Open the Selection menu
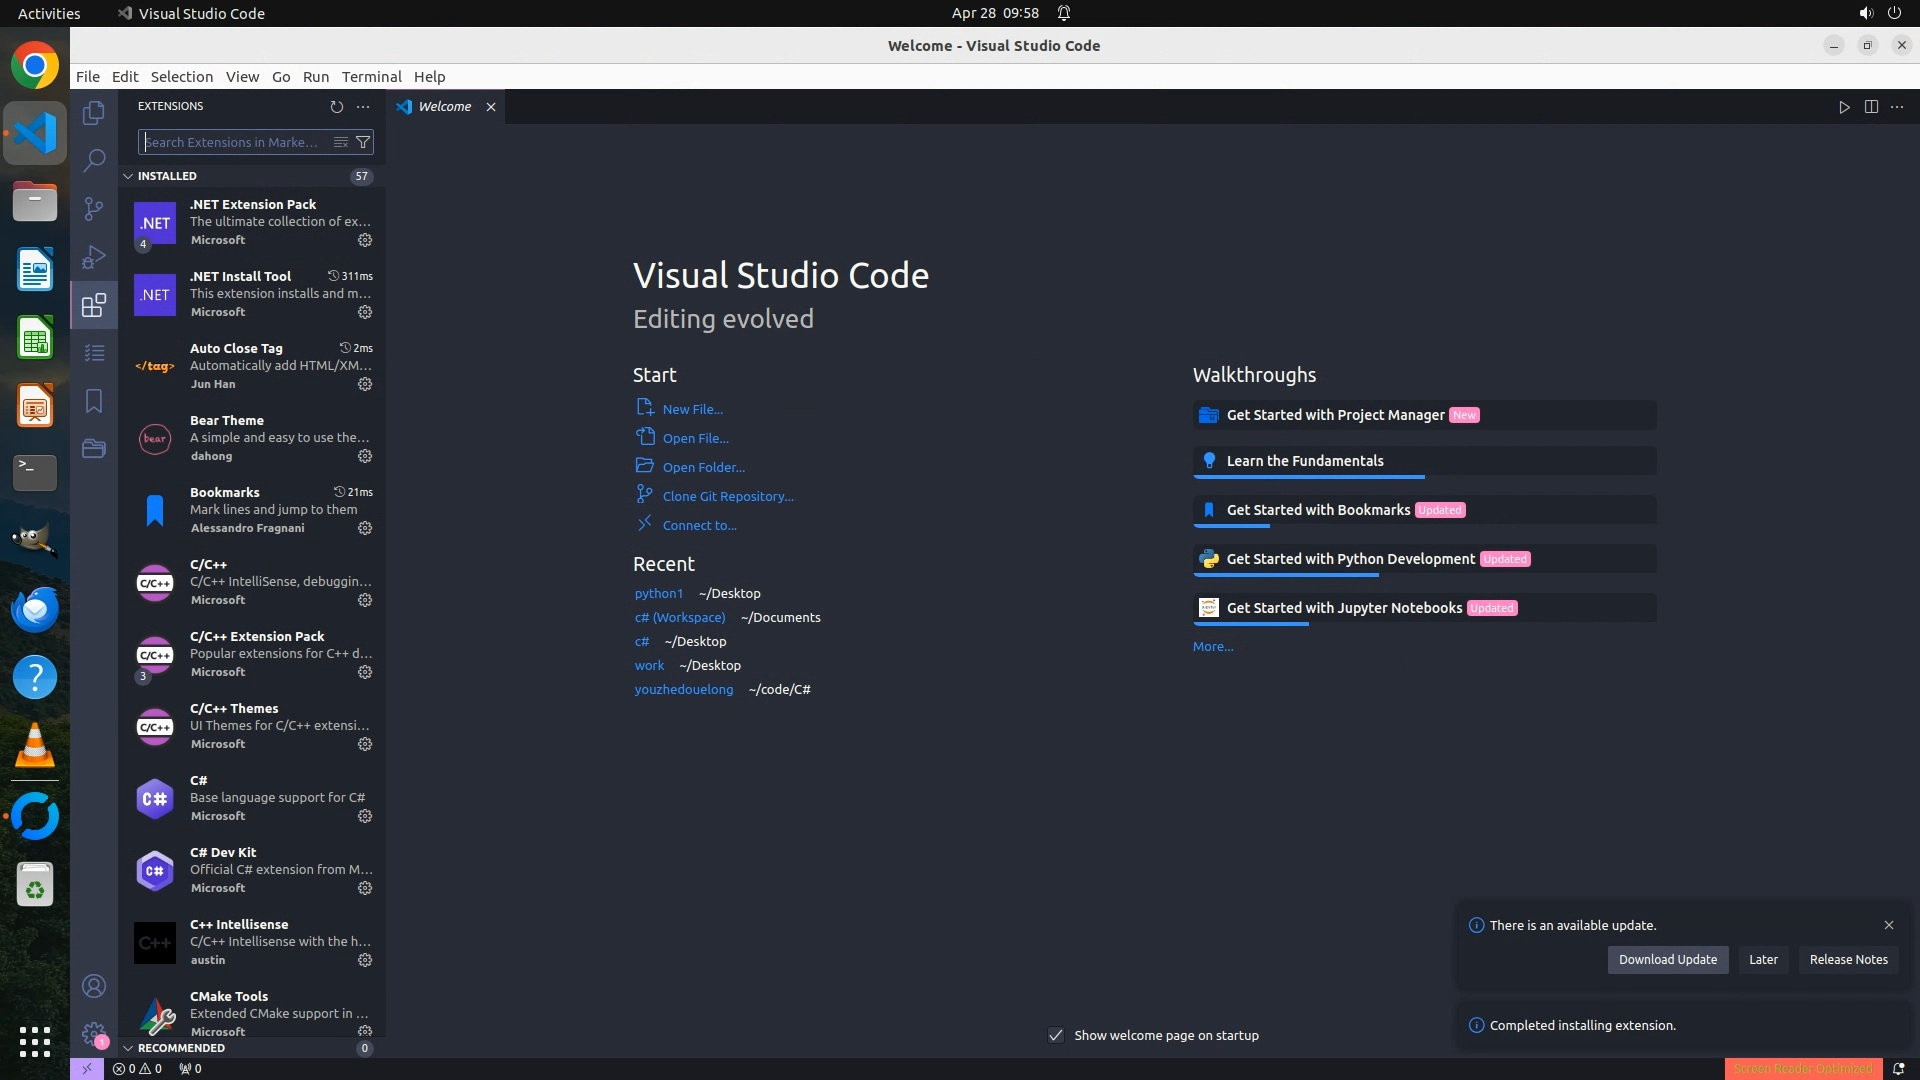Viewport: 1920px width, 1080px height. coord(181,77)
